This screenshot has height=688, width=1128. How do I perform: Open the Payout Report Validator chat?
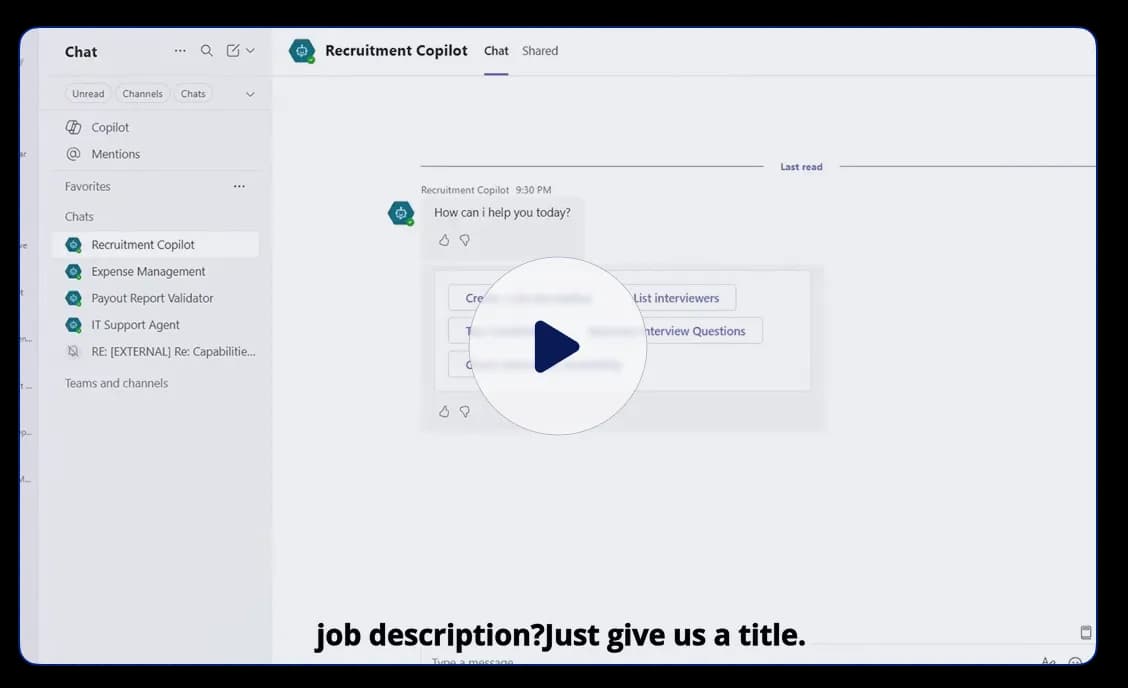tap(155, 298)
